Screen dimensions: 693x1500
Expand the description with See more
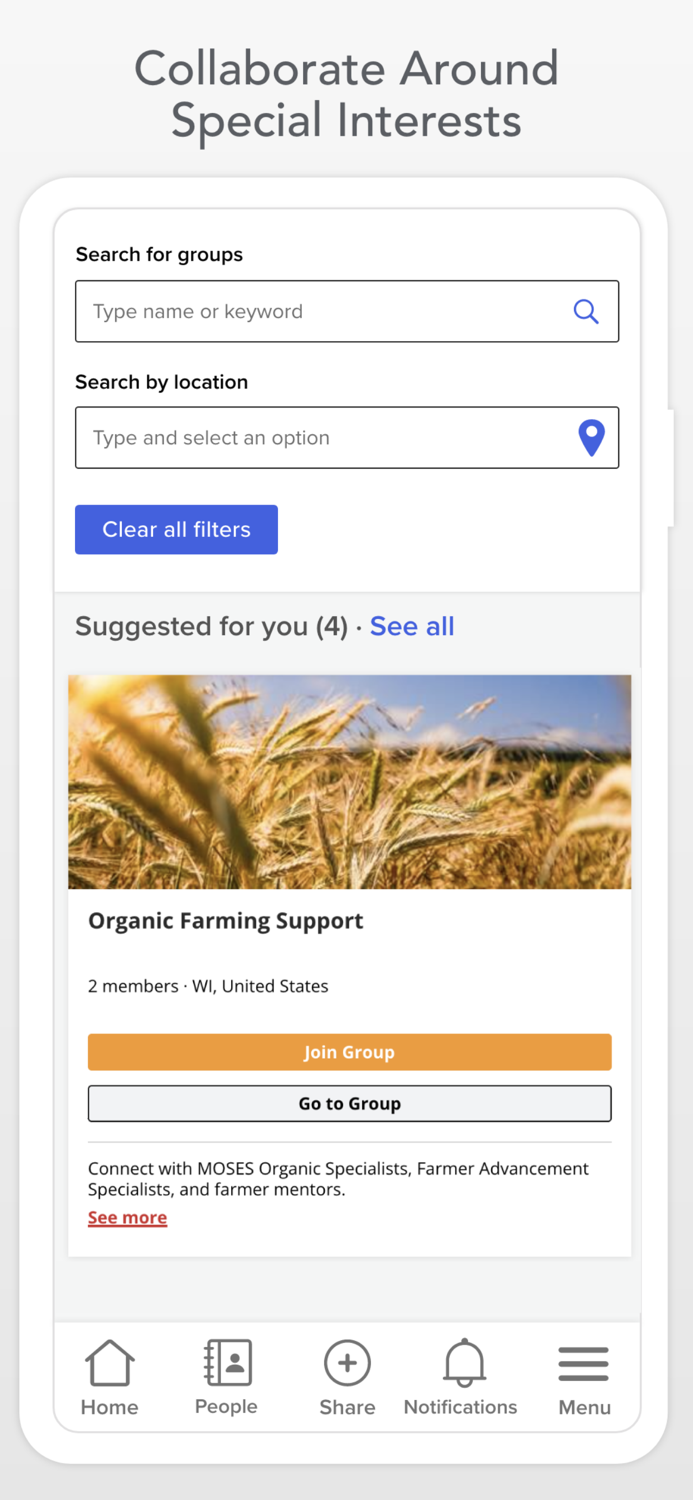click(127, 1217)
